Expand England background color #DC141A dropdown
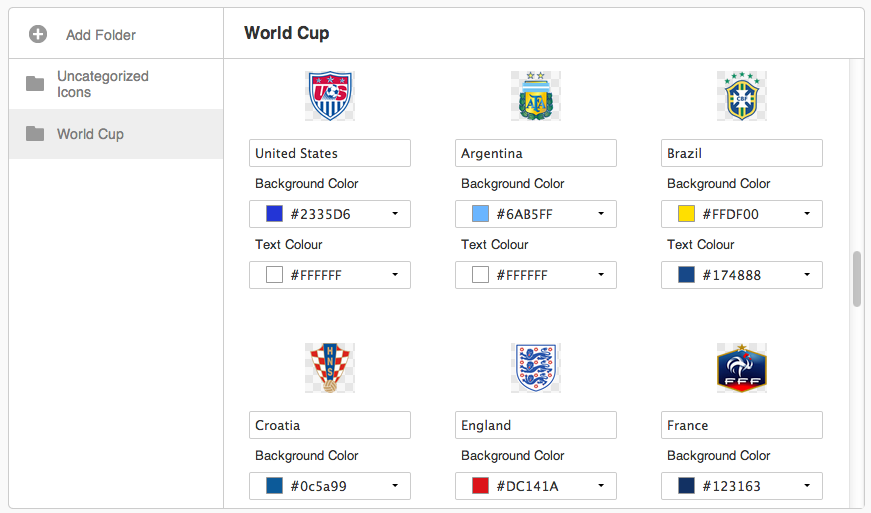 [535, 486]
